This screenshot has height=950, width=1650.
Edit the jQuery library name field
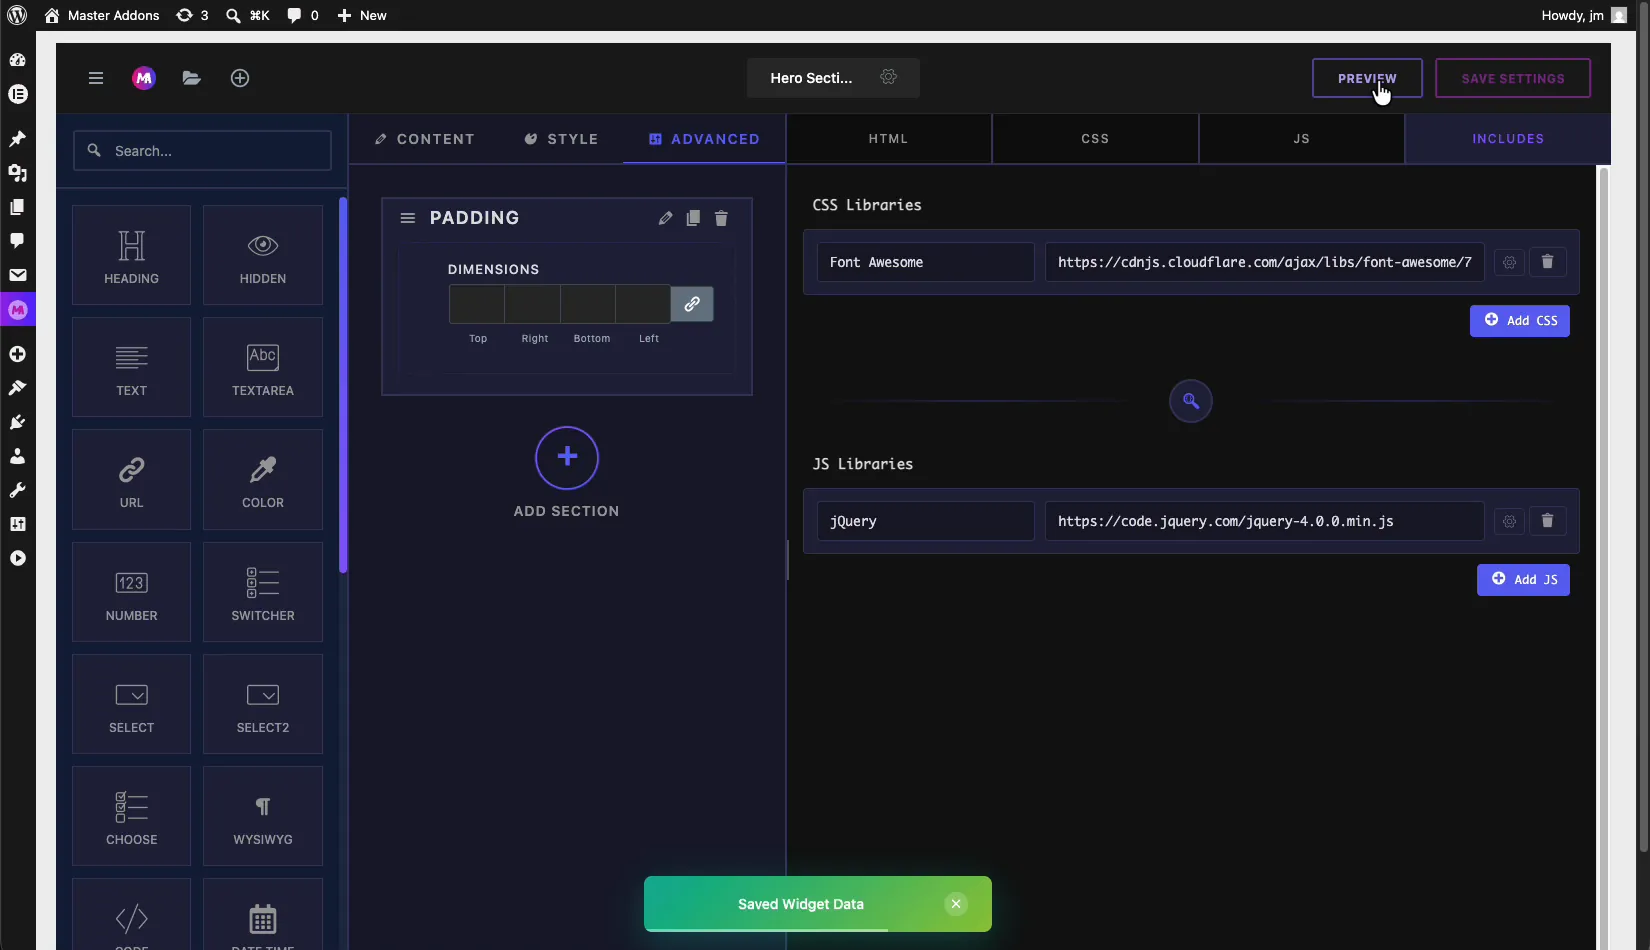[x=925, y=521]
